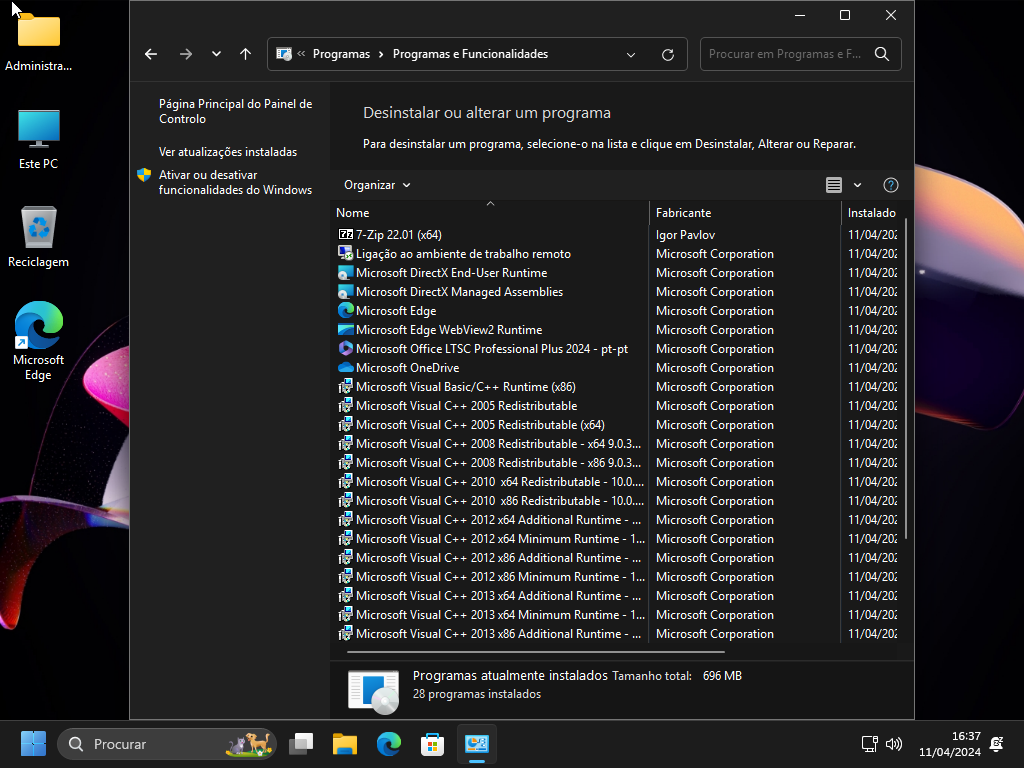Select Microsoft Edge program list icon
This screenshot has width=1024, height=768.
click(x=345, y=310)
